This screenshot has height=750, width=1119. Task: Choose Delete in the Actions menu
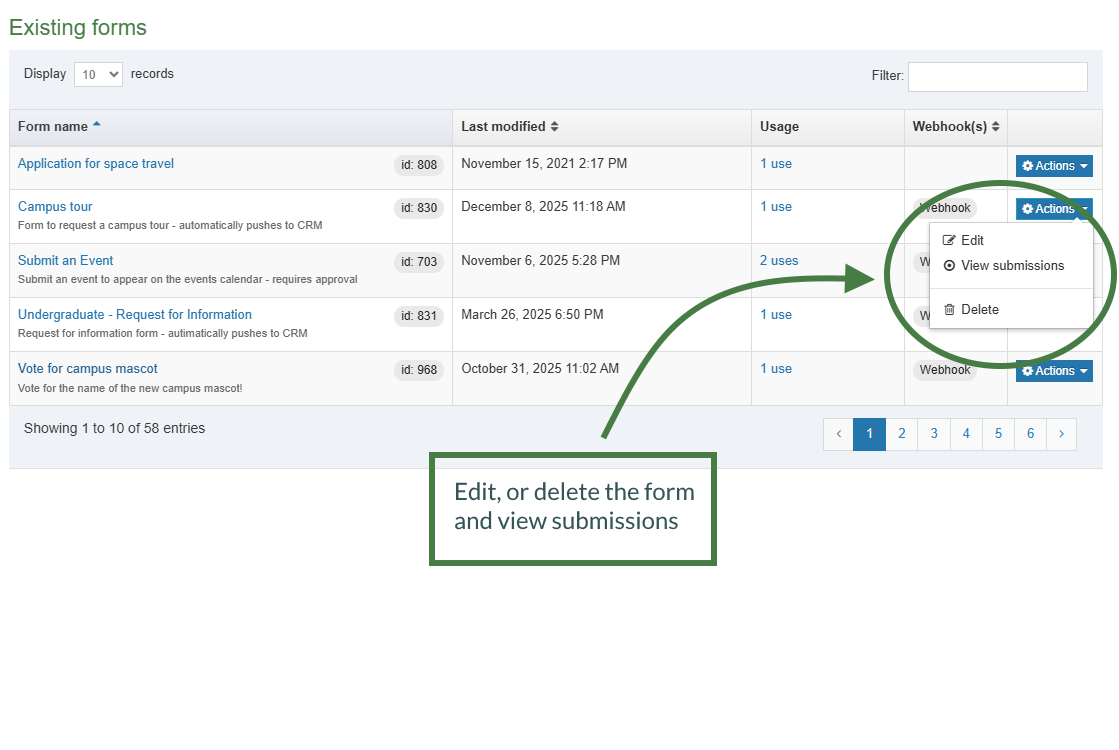point(978,310)
